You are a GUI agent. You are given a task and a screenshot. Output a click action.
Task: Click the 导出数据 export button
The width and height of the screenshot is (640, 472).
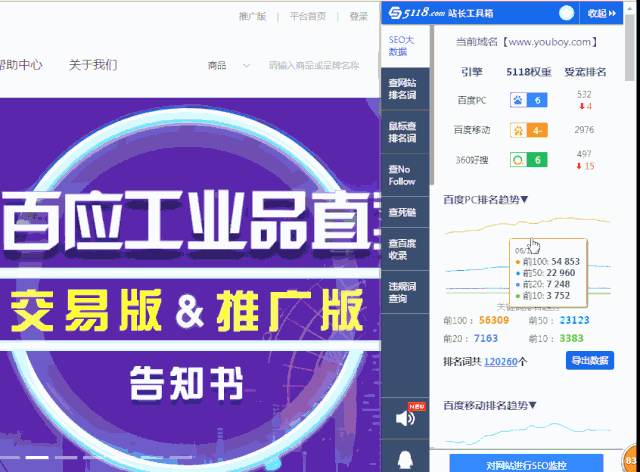coord(590,361)
